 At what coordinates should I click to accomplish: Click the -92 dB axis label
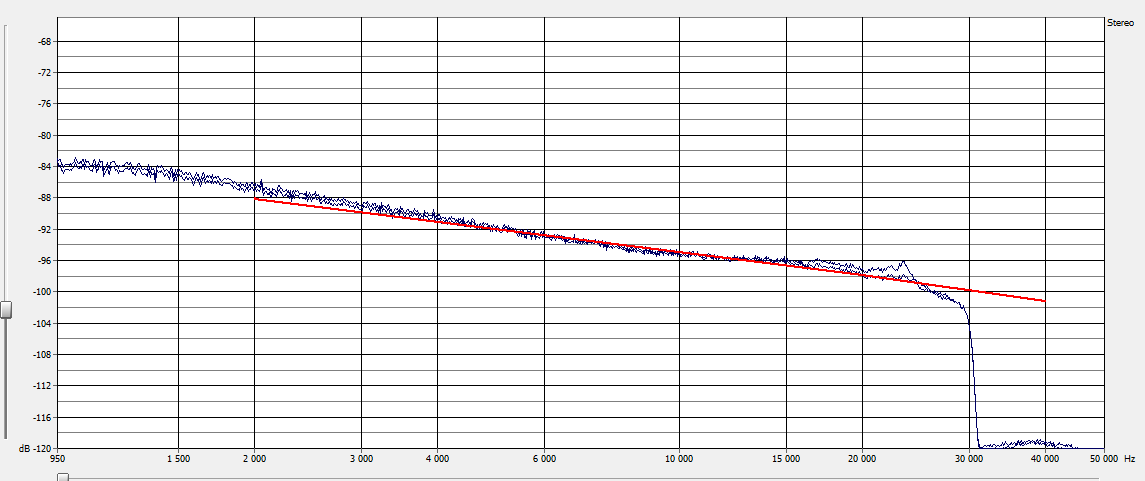coord(45,229)
